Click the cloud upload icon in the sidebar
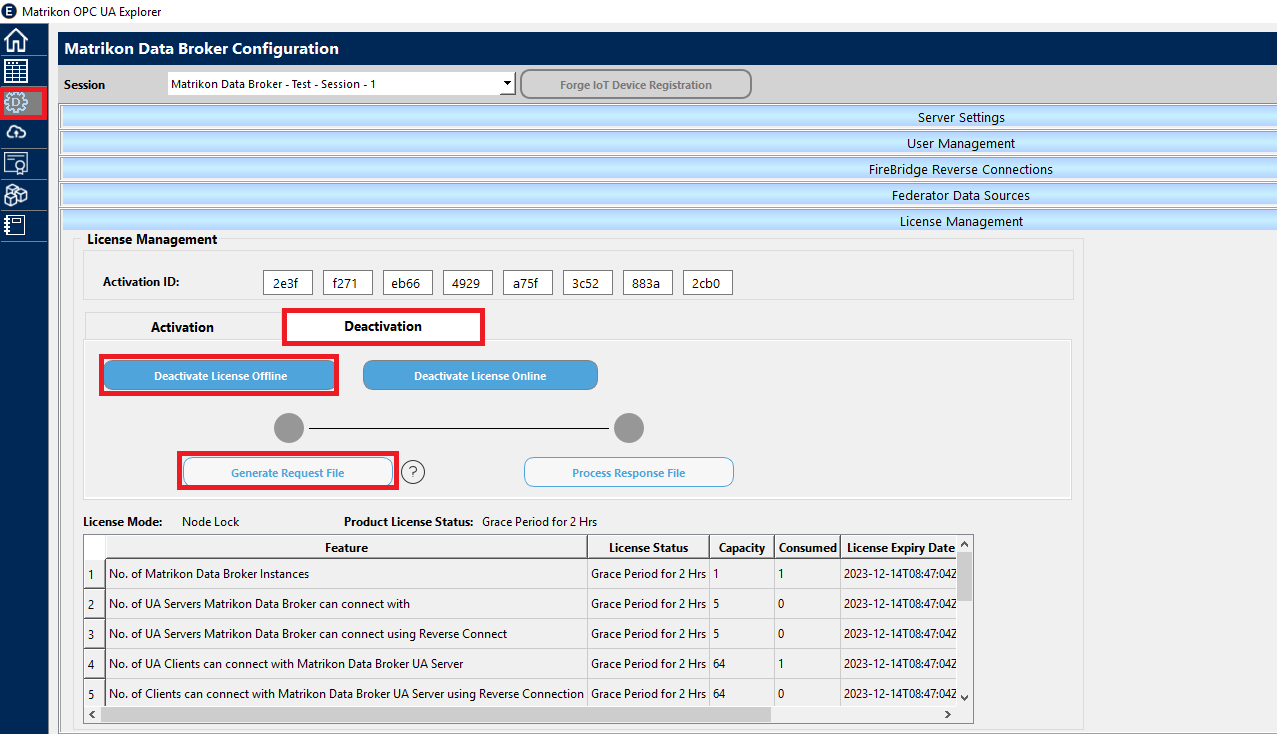 (15, 131)
